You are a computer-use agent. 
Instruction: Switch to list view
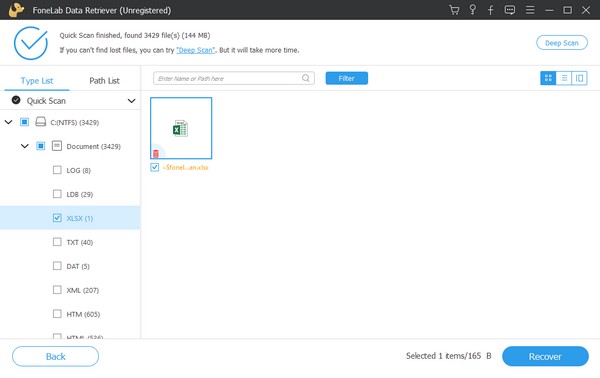(x=564, y=78)
